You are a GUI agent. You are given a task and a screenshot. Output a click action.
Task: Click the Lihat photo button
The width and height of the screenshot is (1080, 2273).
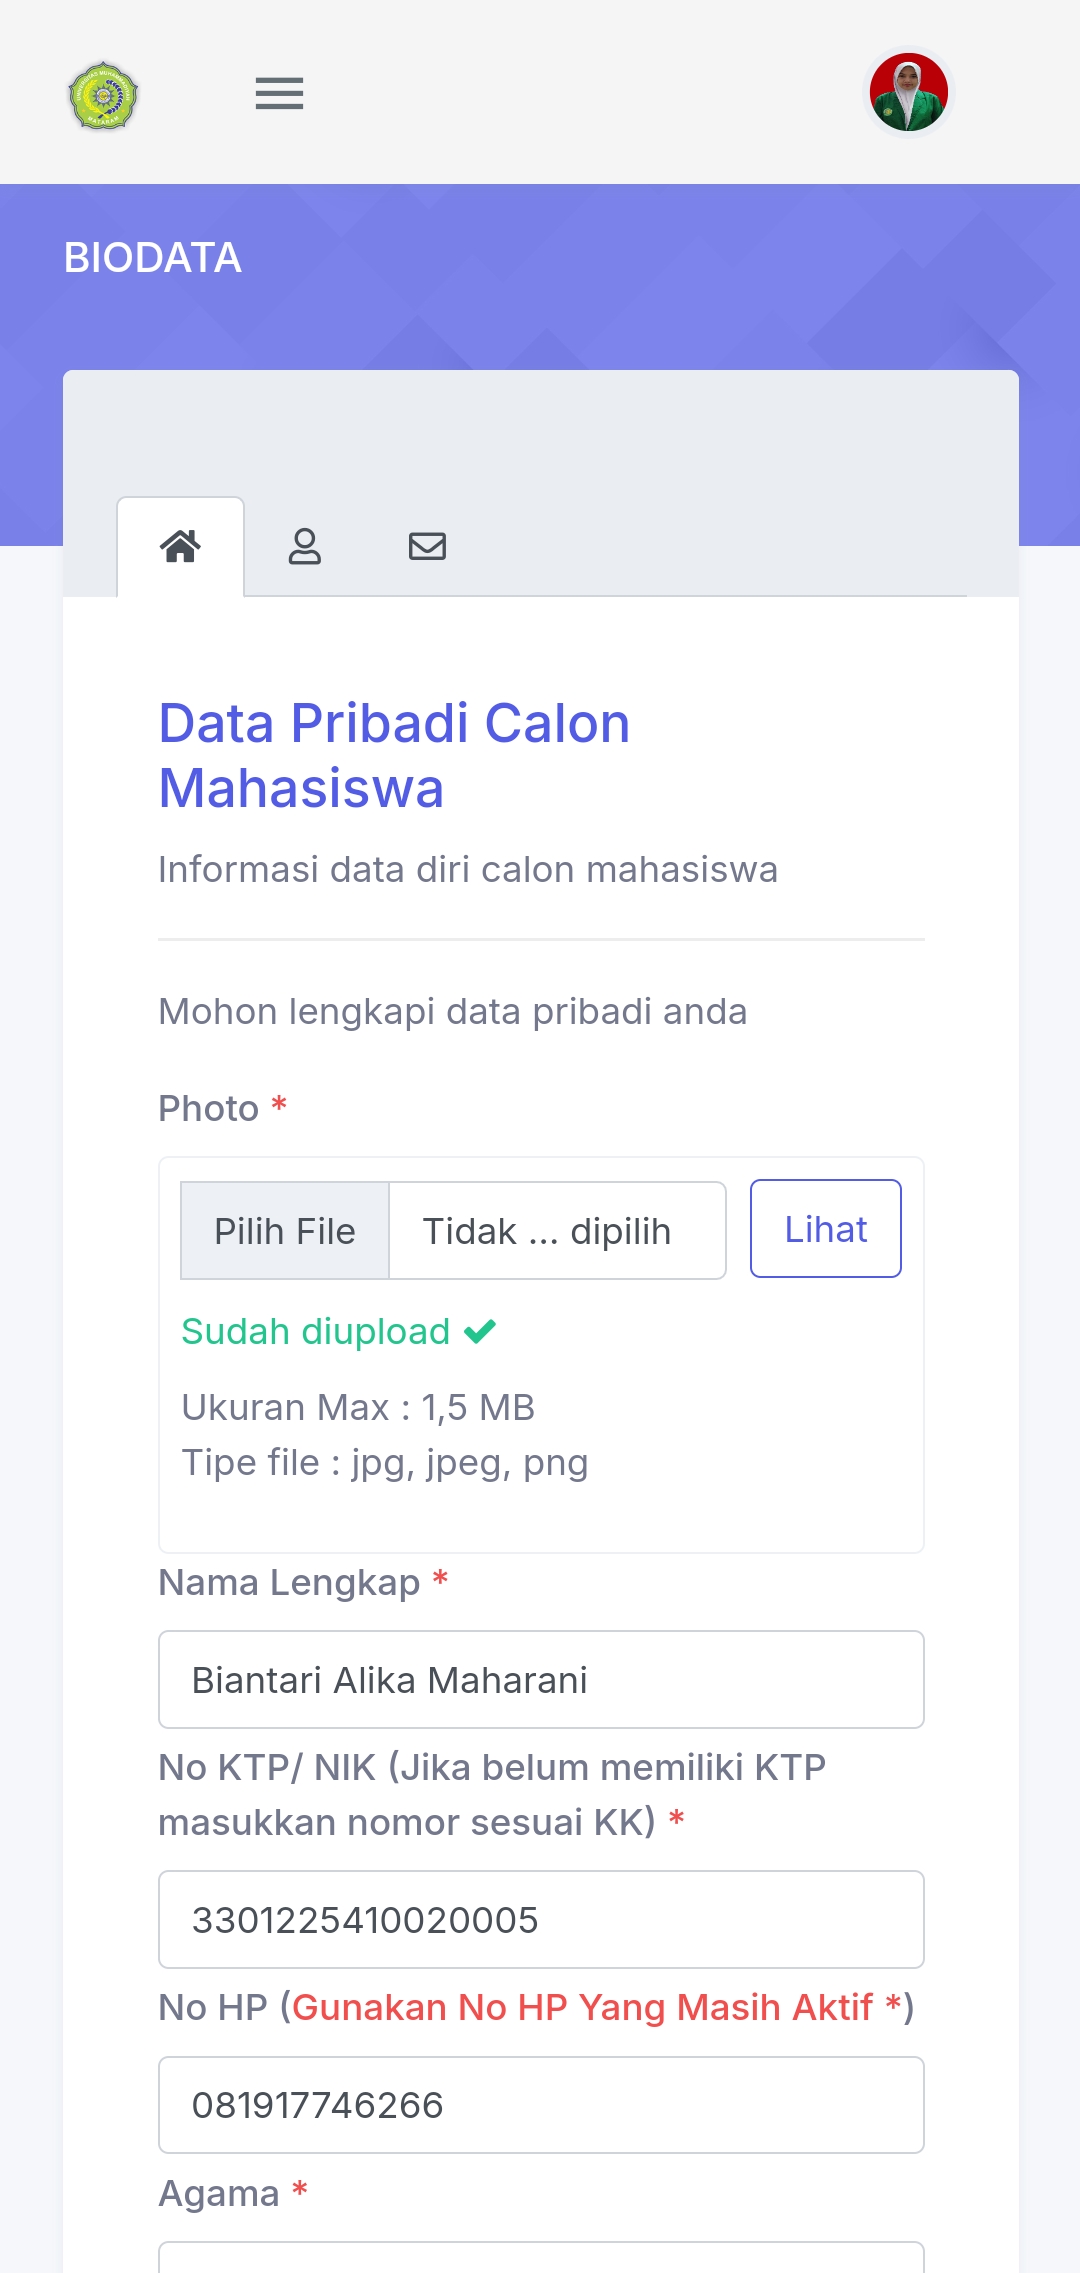pyautogui.click(x=825, y=1229)
